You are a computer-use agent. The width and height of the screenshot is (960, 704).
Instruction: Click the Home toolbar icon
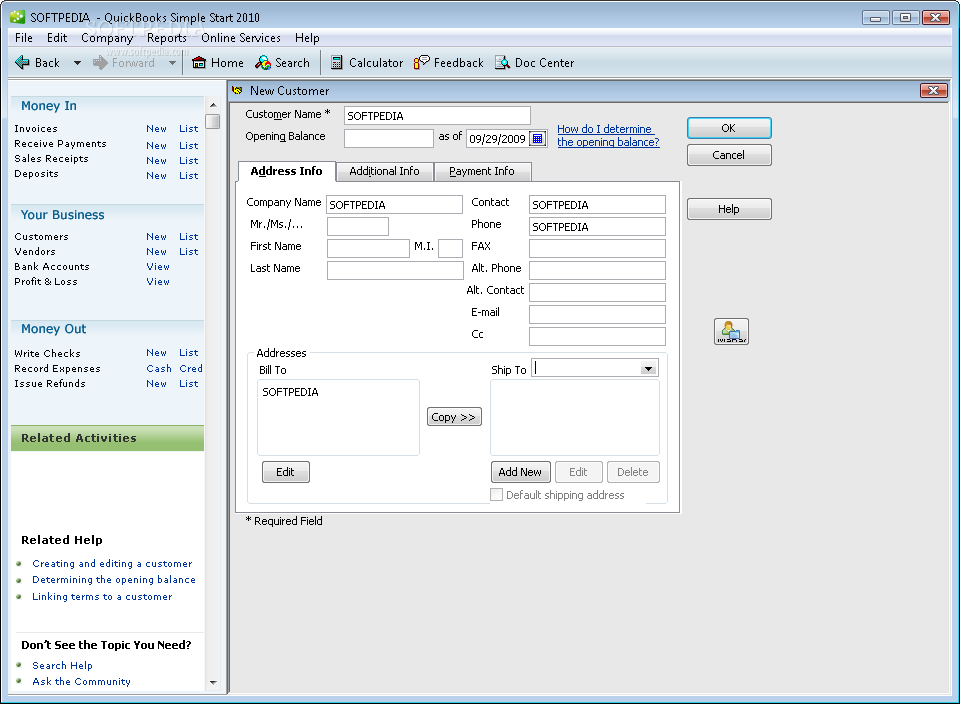(x=198, y=62)
